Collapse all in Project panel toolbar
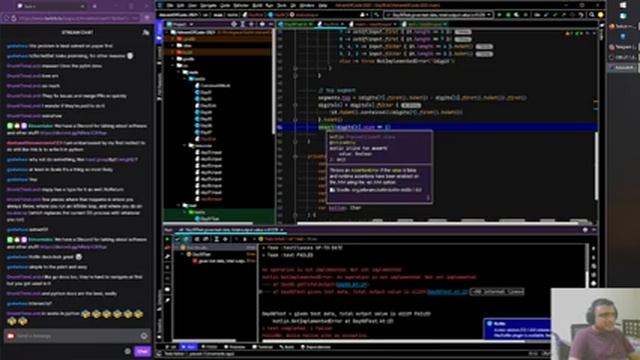Viewport: 640px width, 360px height. [252, 24]
